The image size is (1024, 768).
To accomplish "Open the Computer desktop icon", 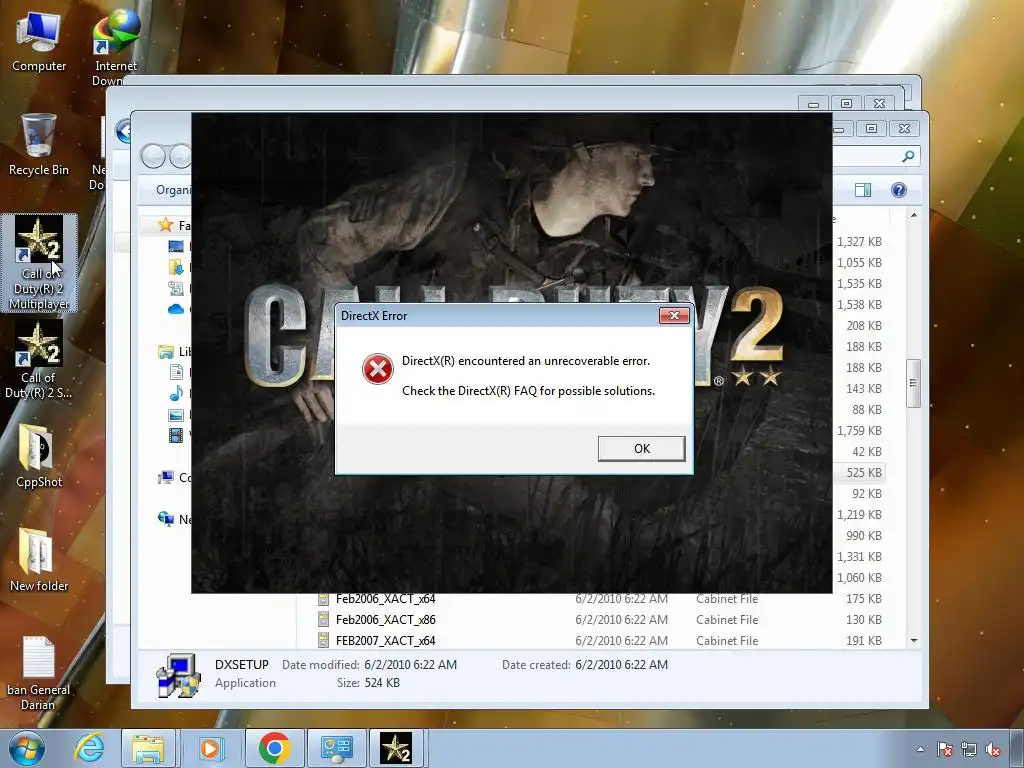I will (39, 42).
